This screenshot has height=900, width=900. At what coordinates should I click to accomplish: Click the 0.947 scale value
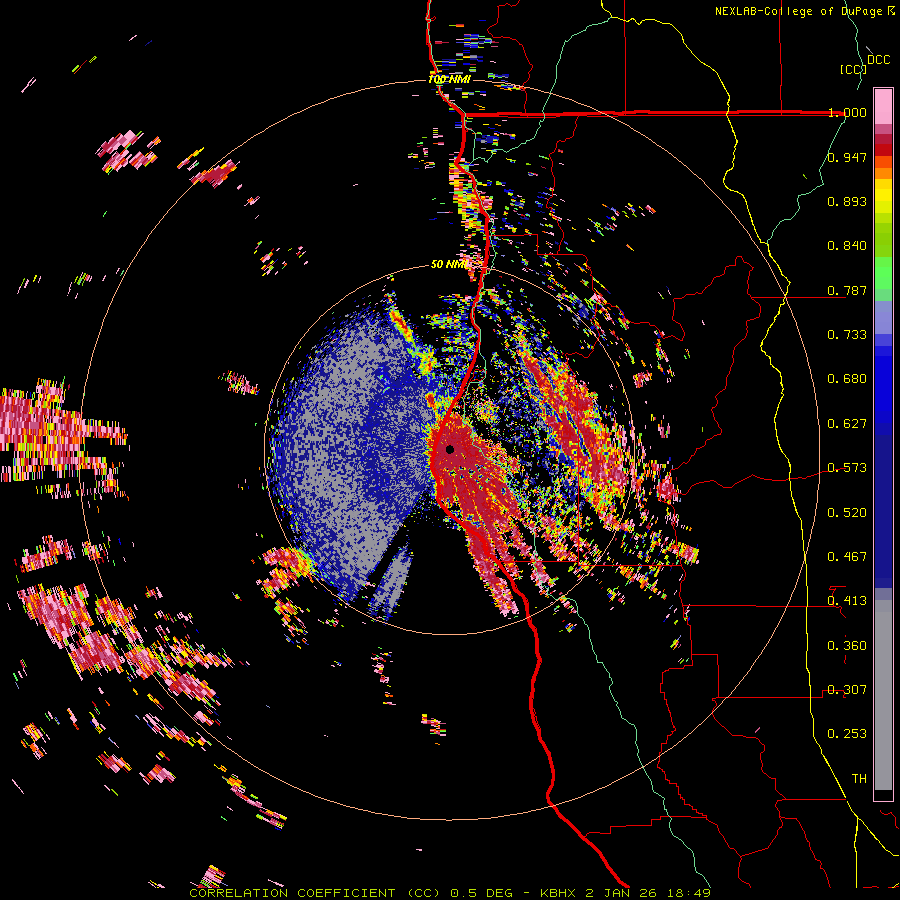(847, 157)
